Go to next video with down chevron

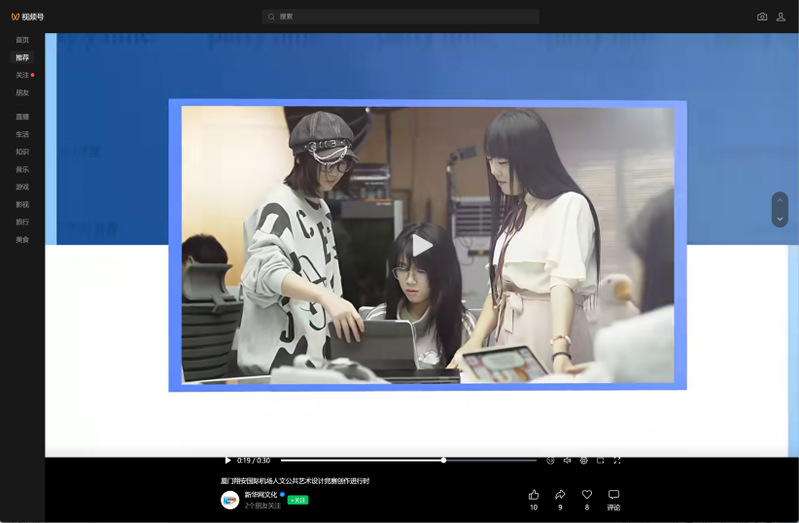click(780, 219)
